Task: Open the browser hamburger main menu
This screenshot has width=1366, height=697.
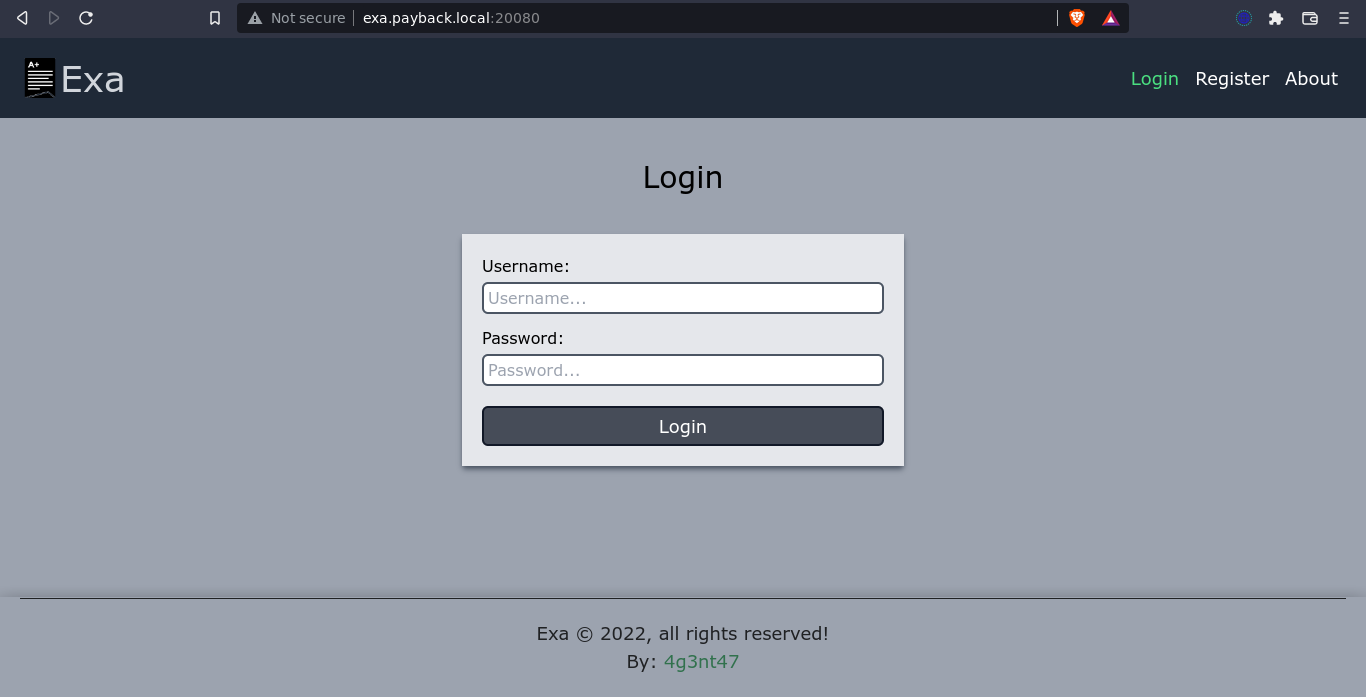Action: pyautogui.click(x=1343, y=18)
